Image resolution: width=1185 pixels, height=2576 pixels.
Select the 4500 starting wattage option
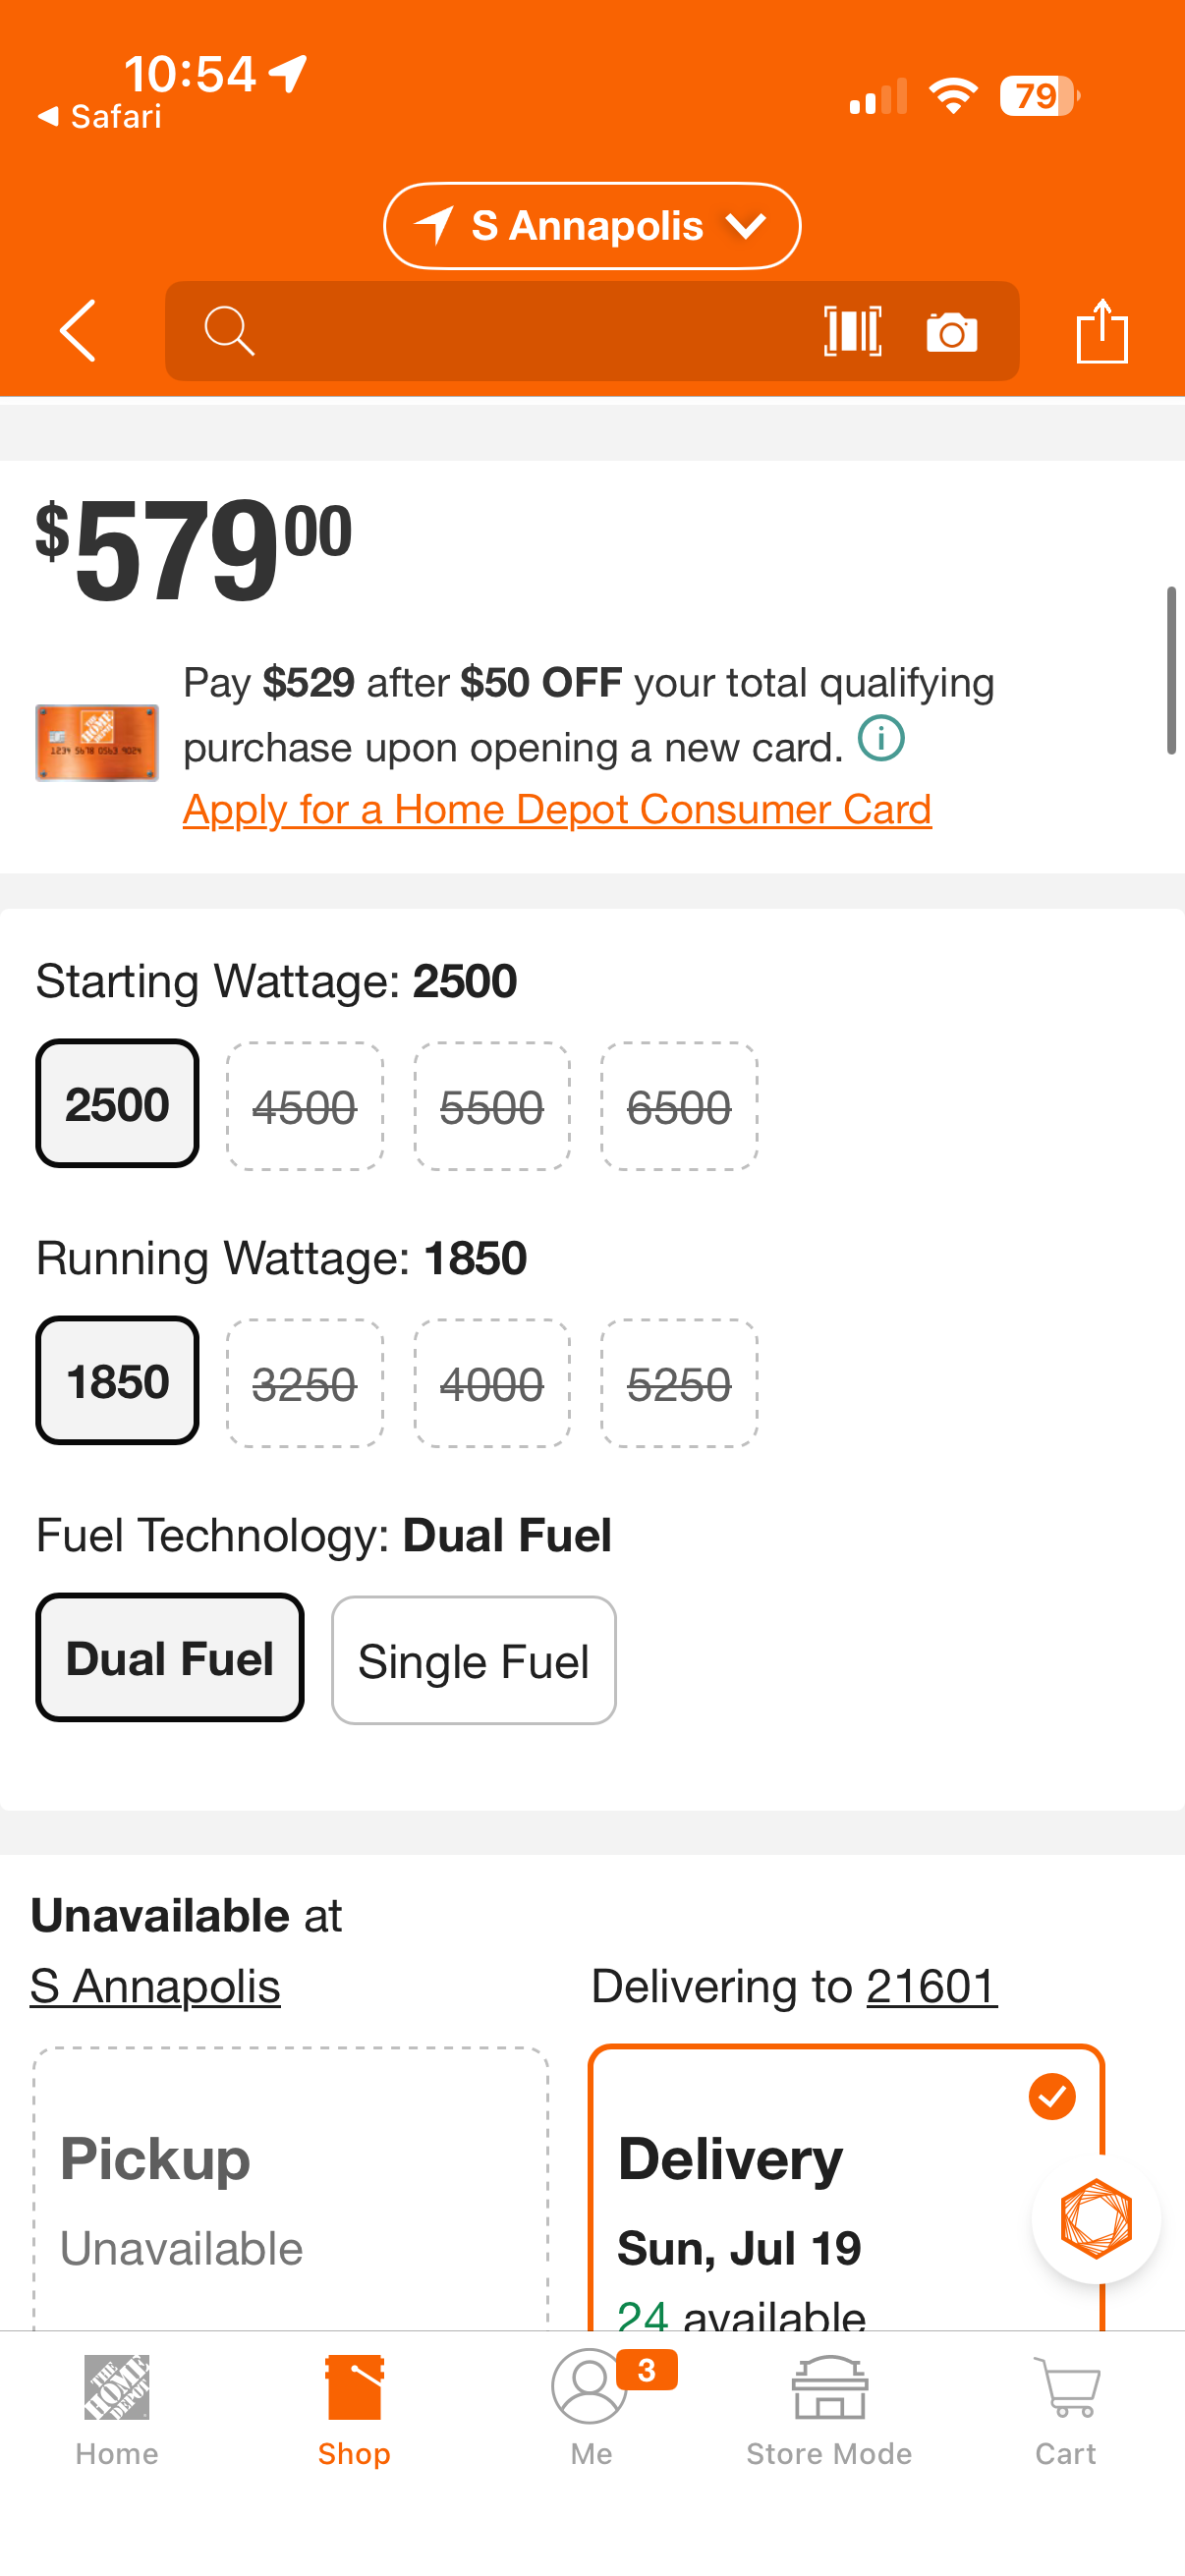click(x=305, y=1106)
